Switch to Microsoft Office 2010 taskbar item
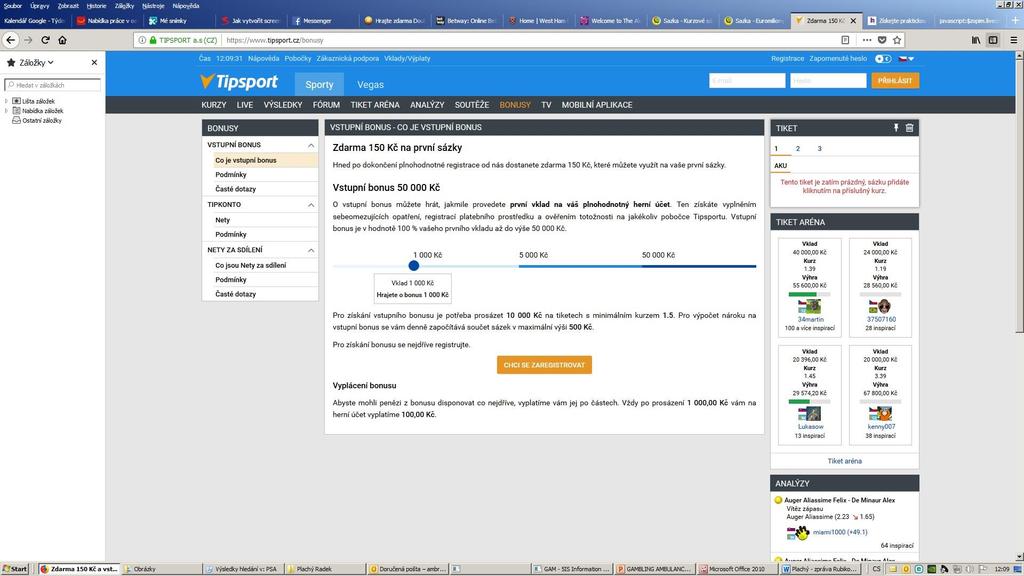Screen dimensions: 1024x576 point(737,569)
